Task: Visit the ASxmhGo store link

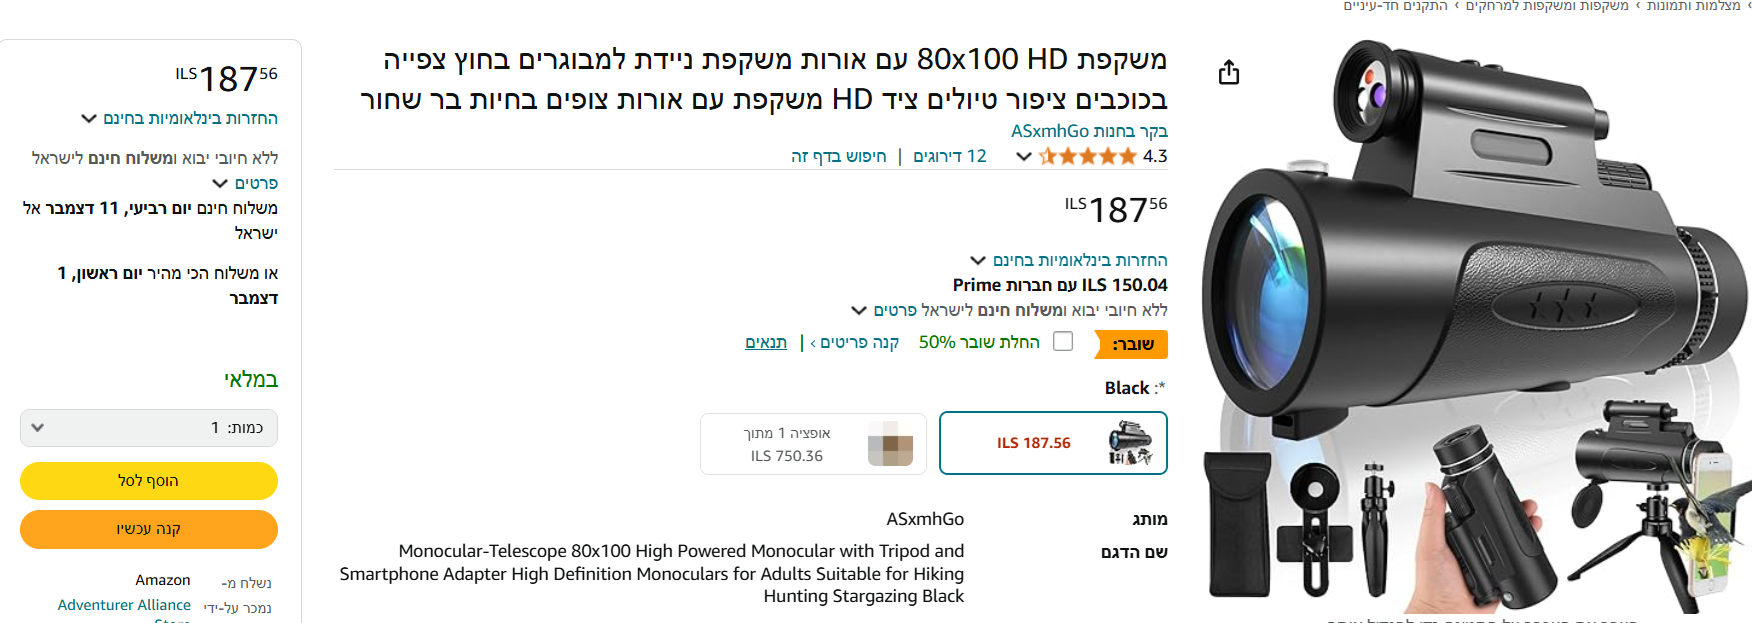Action: (1089, 131)
